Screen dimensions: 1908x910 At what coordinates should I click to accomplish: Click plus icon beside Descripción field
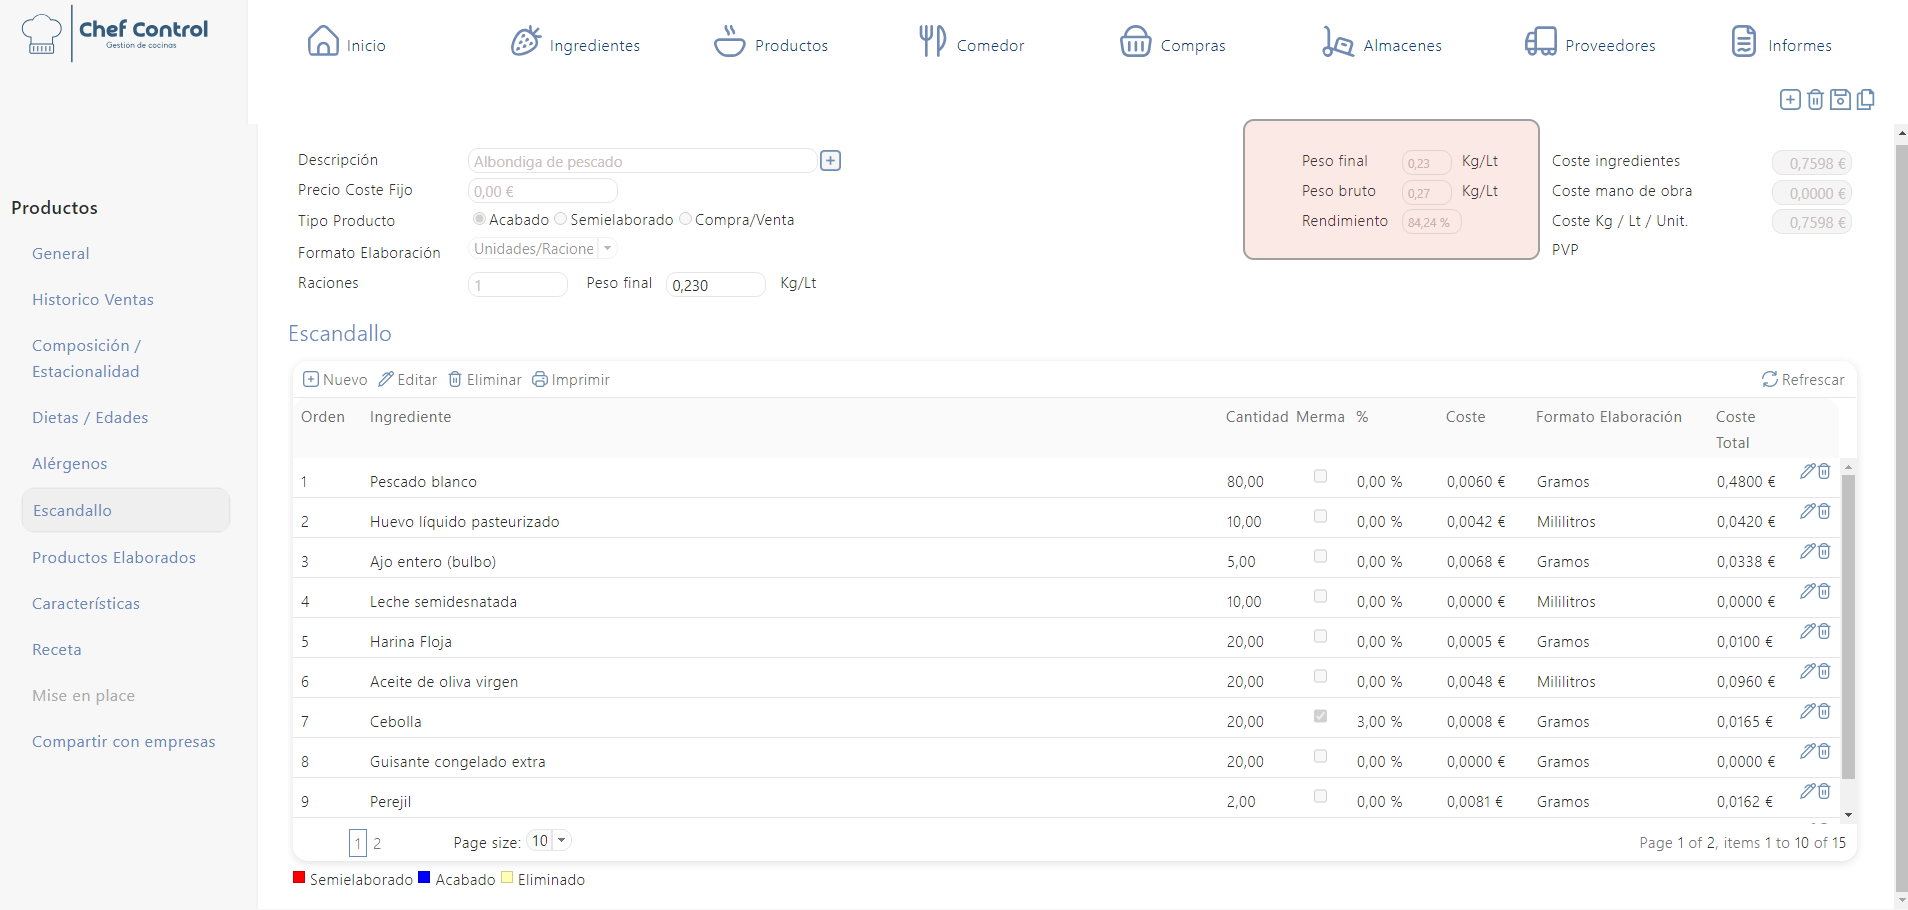830,161
